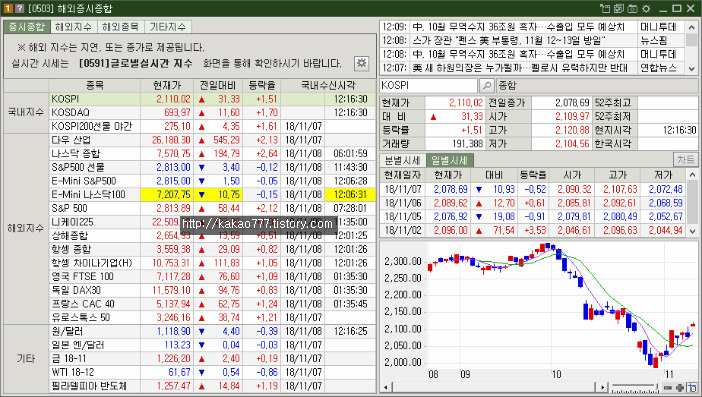This screenshot has height=397, width=702.
Task: Click the 현재가 column header in the index table
Action: coord(167,85)
